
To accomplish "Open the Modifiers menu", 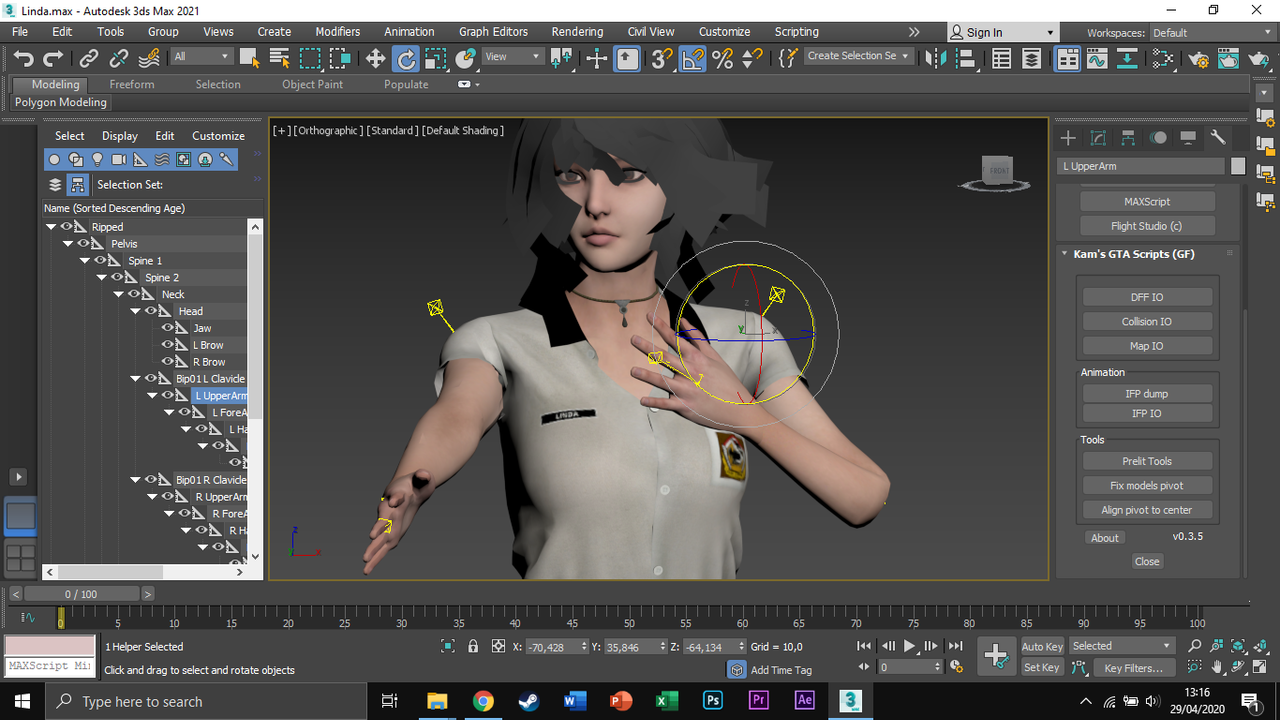I will (338, 32).
